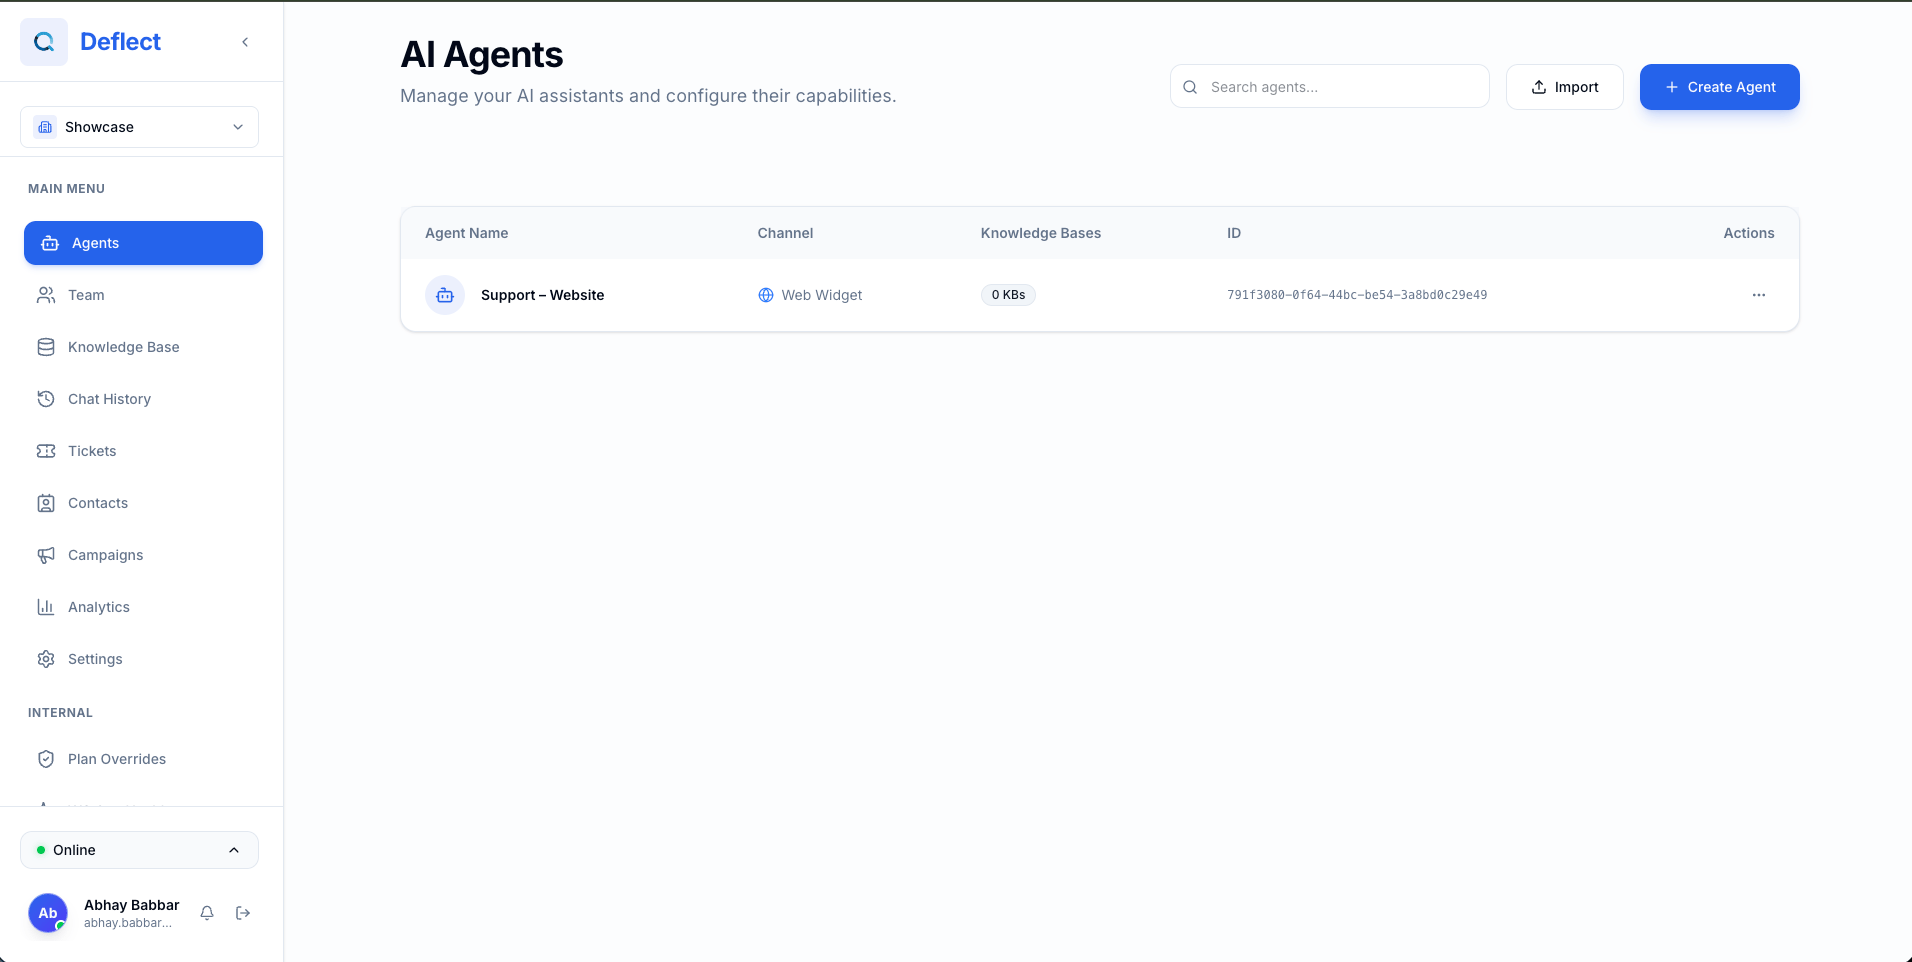
Task: Click the green Online status dot
Action: pyautogui.click(x=41, y=850)
